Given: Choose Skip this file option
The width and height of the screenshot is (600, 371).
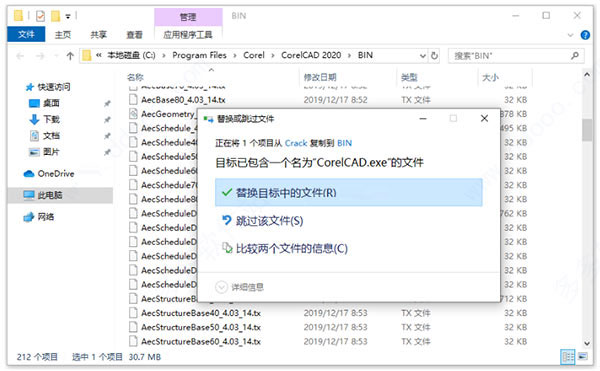Looking at the screenshot, I should coord(263,221).
